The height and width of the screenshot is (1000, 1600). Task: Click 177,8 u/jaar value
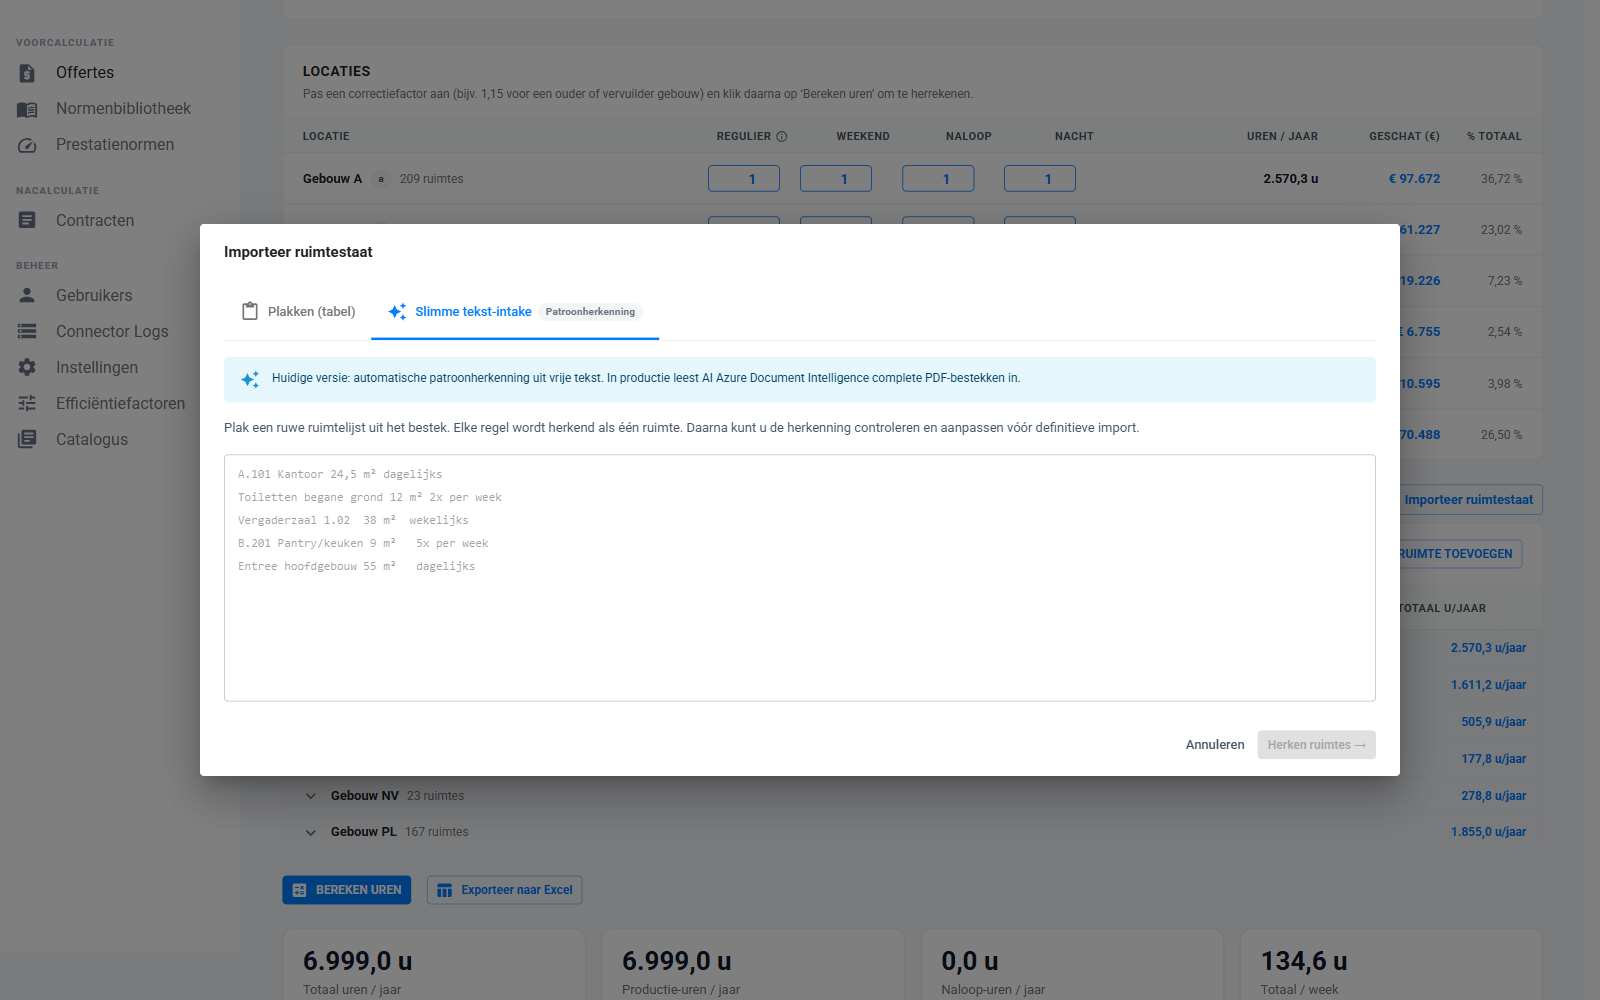coord(1493,759)
